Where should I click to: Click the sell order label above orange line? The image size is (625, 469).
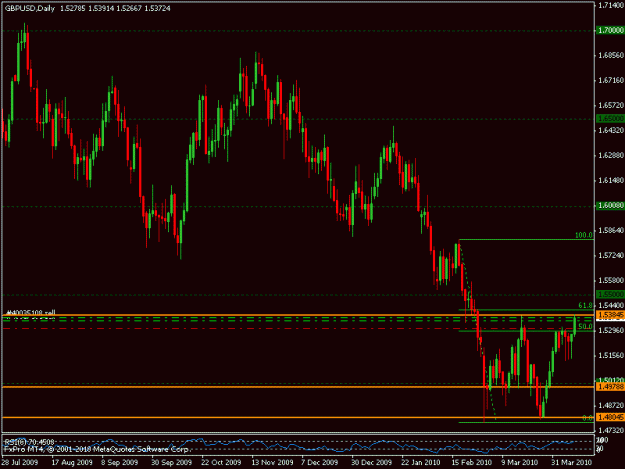[x=31, y=313]
